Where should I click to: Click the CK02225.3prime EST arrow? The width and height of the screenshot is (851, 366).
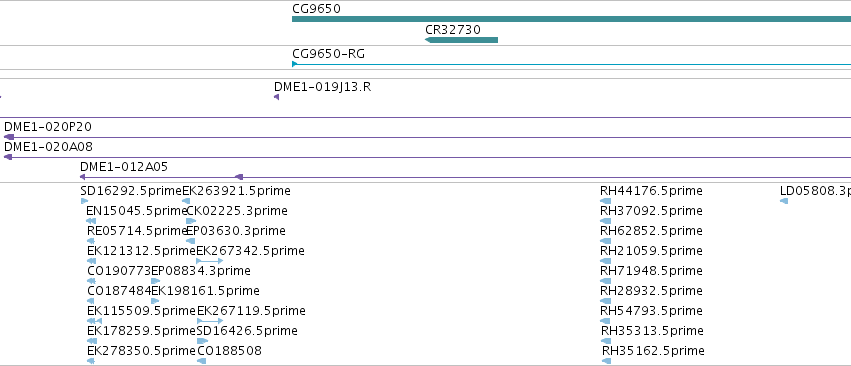[191, 221]
